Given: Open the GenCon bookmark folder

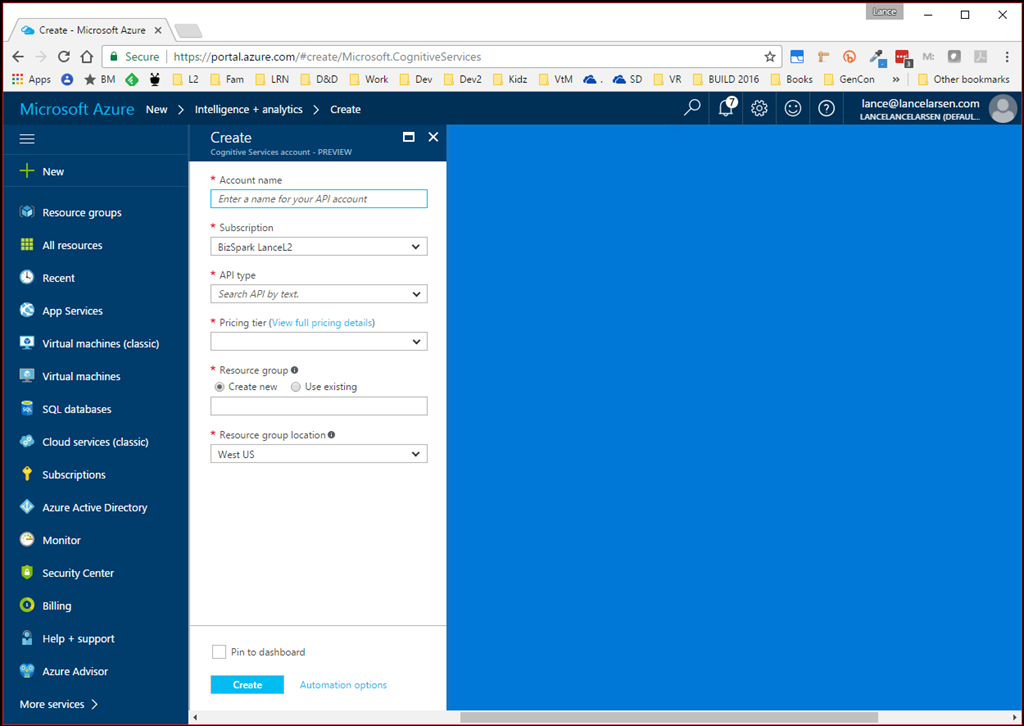Looking at the screenshot, I should [849, 79].
